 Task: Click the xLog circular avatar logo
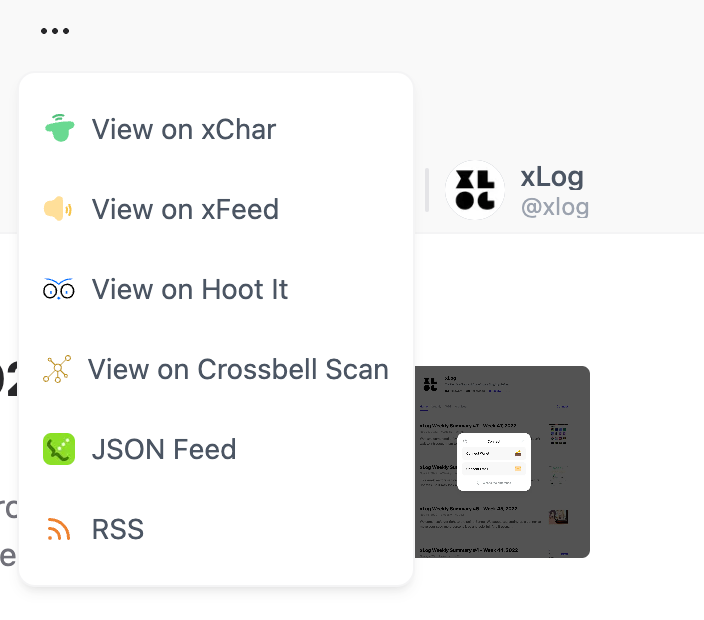[475, 190]
